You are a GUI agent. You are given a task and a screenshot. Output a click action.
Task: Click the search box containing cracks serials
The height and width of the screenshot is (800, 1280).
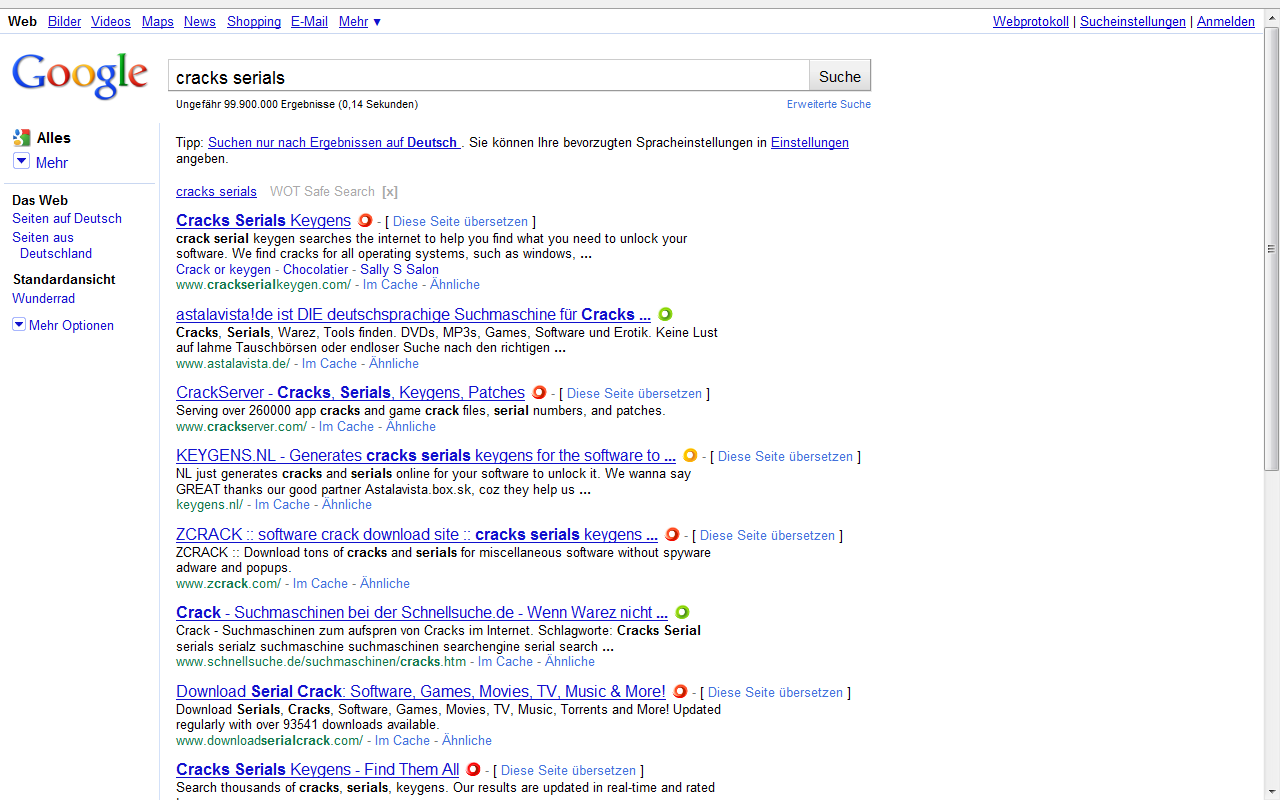coord(488,77)
